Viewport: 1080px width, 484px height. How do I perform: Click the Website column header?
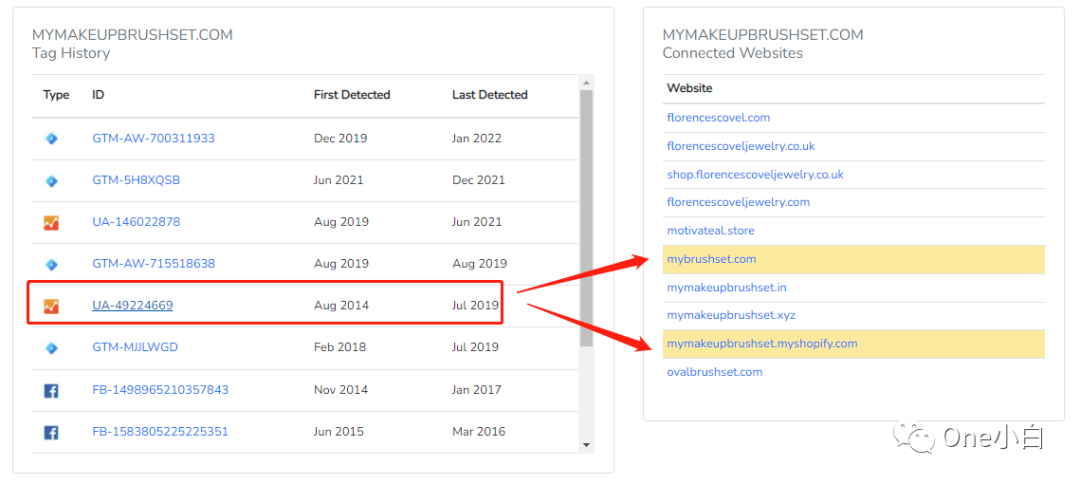tap(689, 88)
